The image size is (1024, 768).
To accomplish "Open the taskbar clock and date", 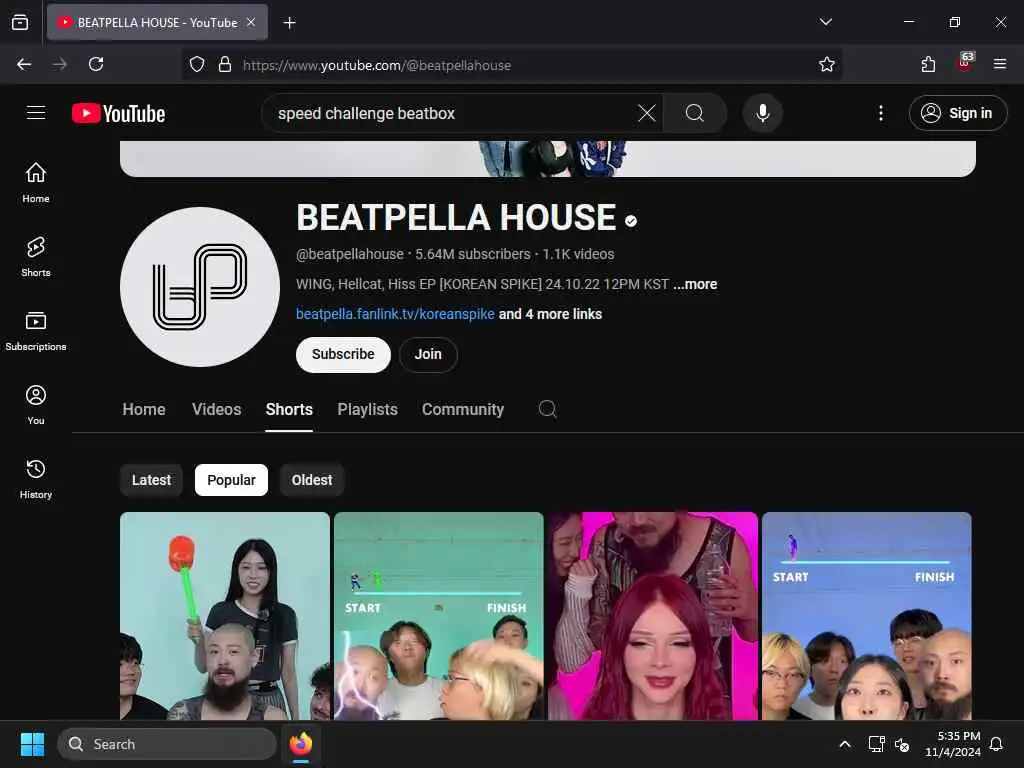I will [x=953, y=744].
